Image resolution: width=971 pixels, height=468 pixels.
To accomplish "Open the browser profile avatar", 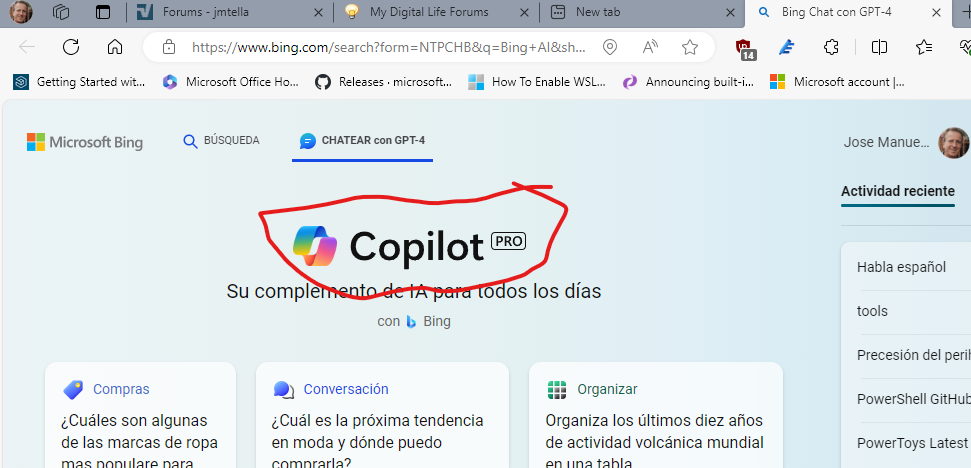I will pos(21,12).
